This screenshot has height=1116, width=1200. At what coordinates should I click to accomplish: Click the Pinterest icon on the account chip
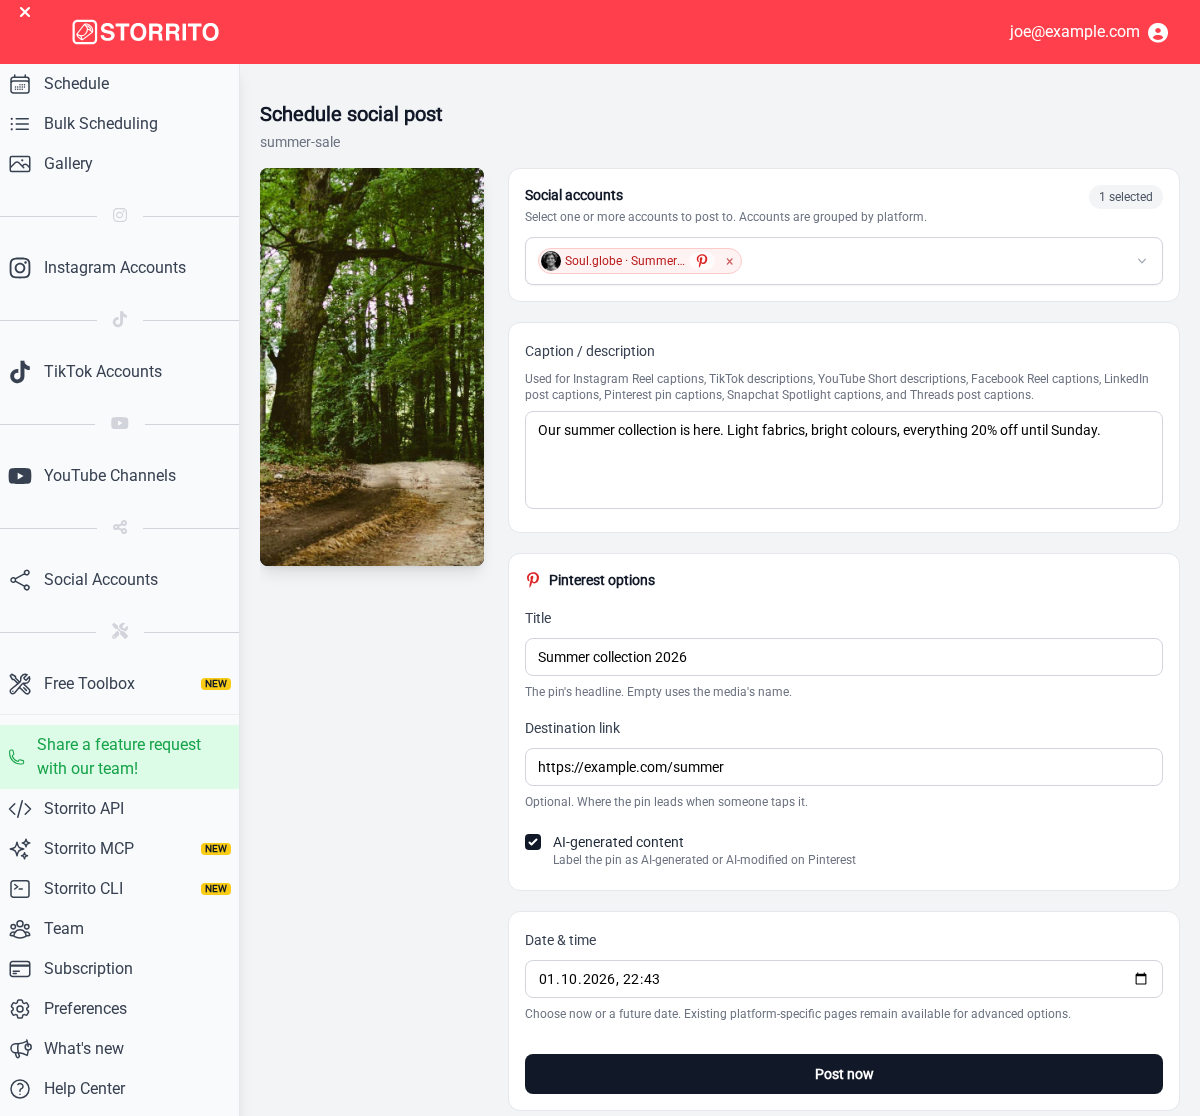tap(702, 261)
